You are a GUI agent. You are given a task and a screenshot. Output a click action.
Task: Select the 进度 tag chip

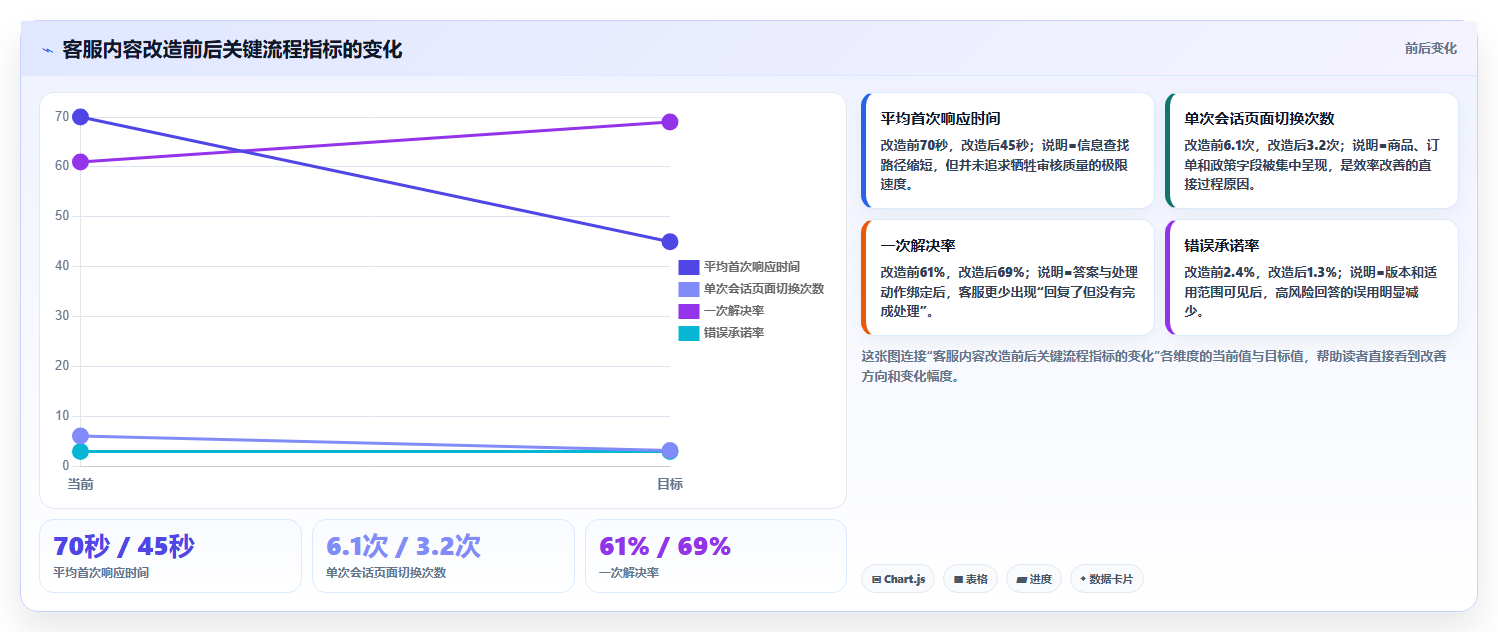(x=1034, y=579)
